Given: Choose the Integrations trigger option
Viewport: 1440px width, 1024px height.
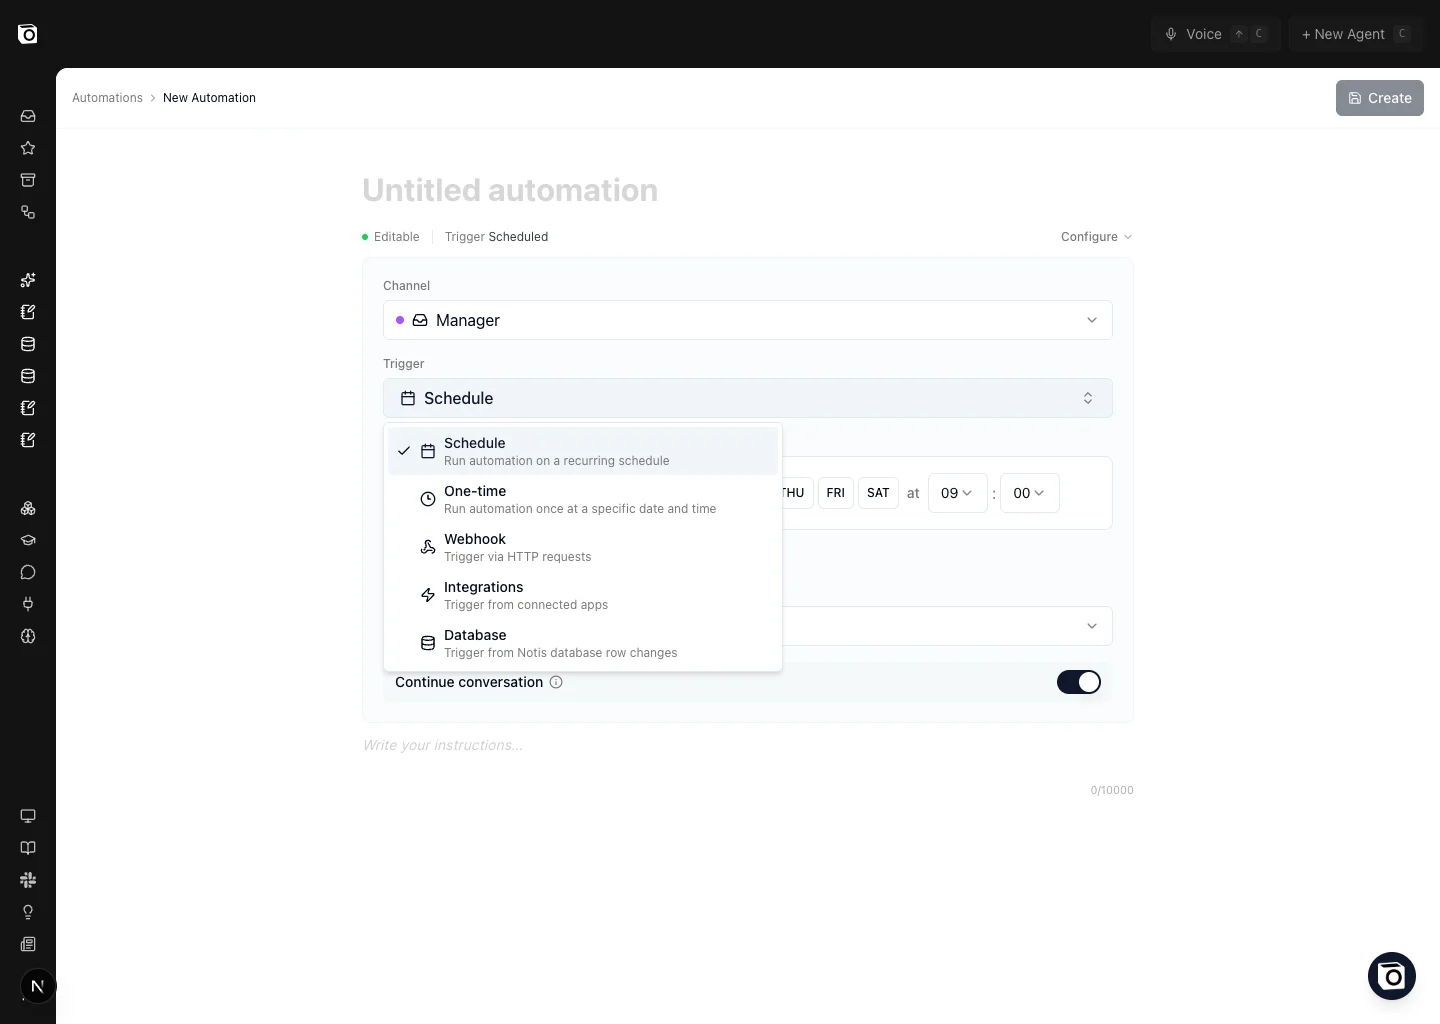Looking at the screenshot, I should (583, 595).
